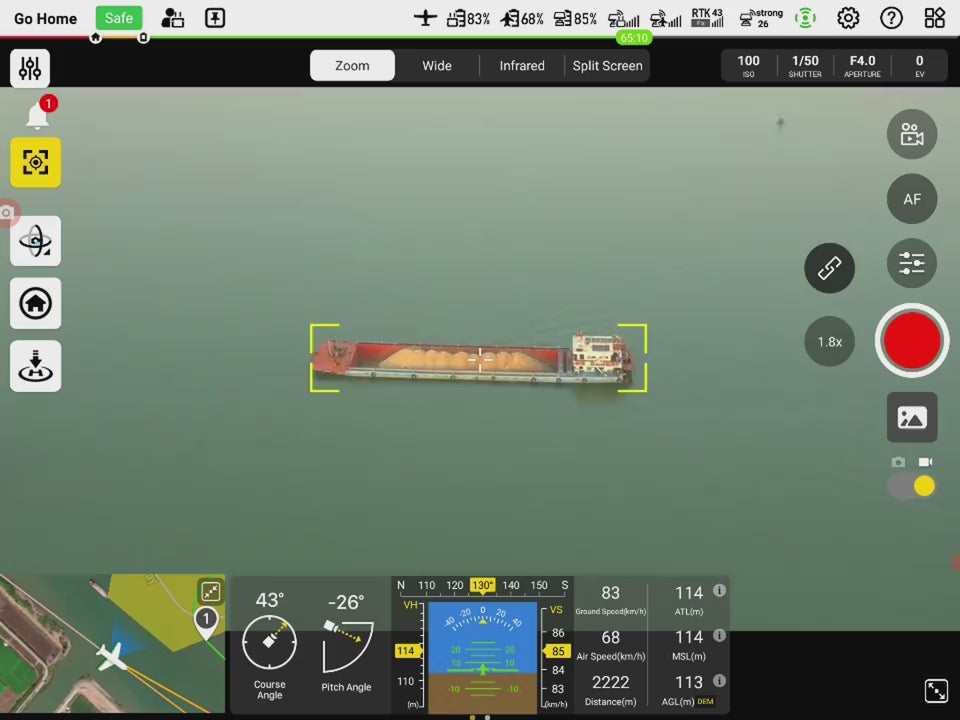
Task: Open the camera parameter sliders panel
Action: click(x=30, y=68)
